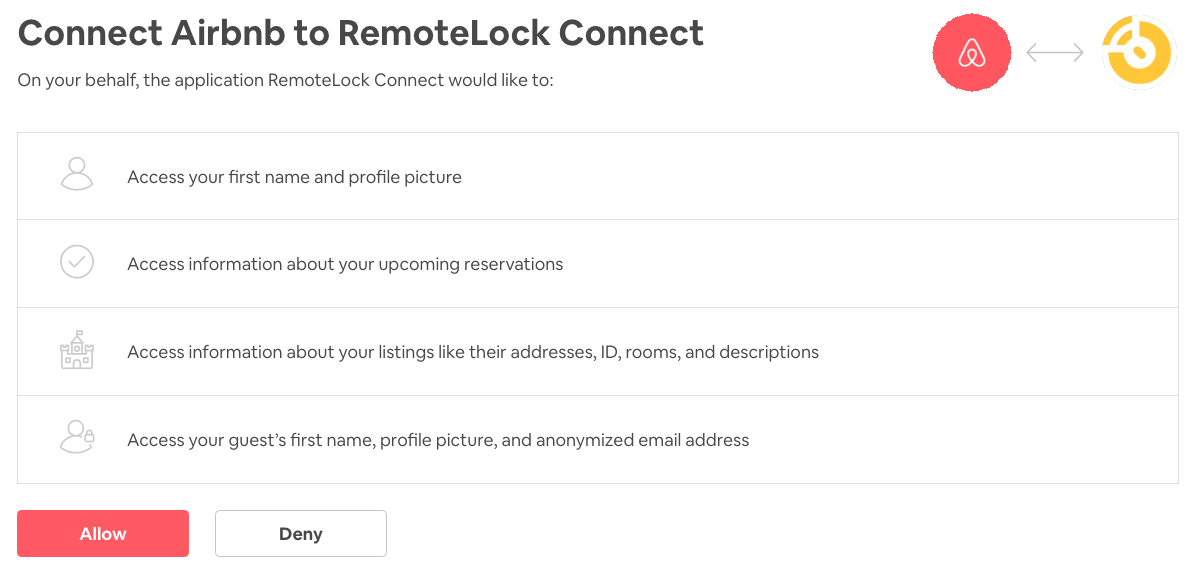Click the "On your behalf" subtitle sentence

pos(285,80)
